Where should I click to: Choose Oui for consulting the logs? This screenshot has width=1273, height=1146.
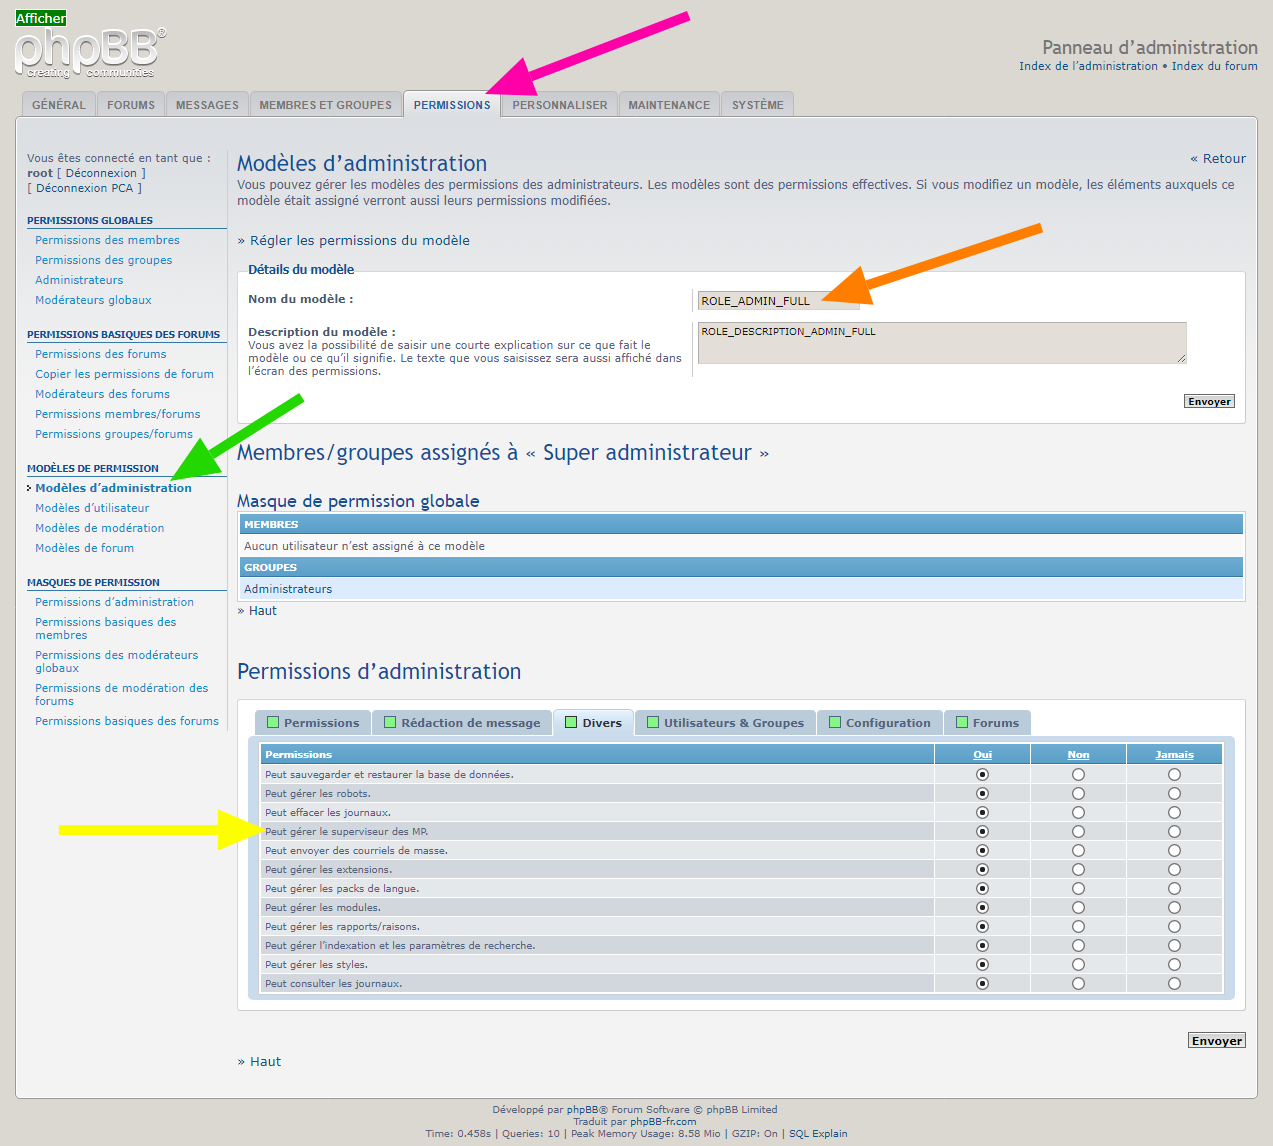(x=982, y=984)
